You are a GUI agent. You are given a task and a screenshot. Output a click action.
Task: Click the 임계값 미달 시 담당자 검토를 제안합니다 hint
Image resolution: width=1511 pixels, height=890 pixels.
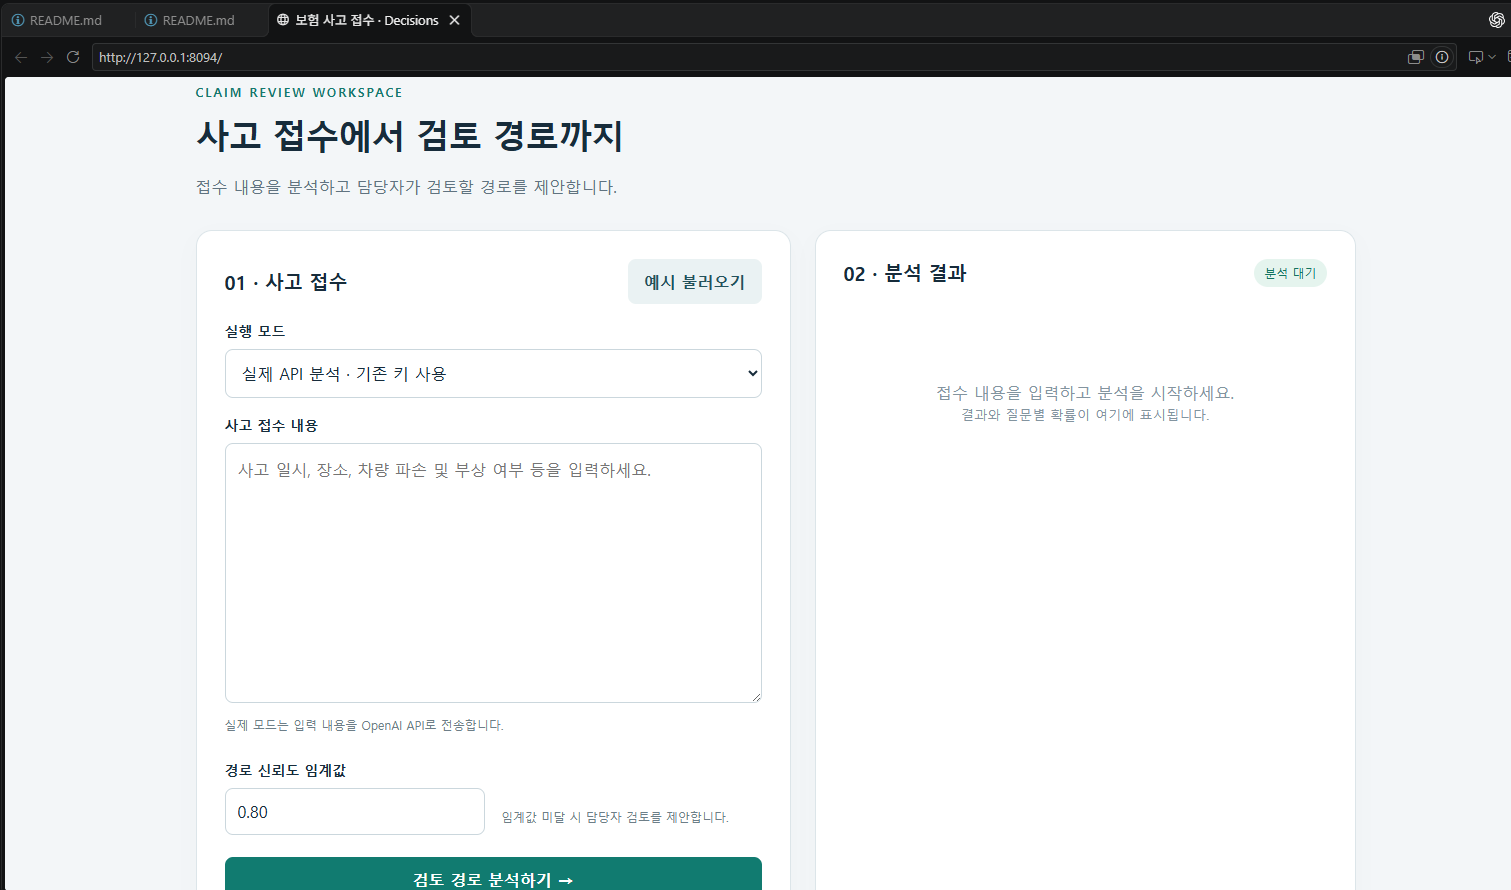click(615, 817)
